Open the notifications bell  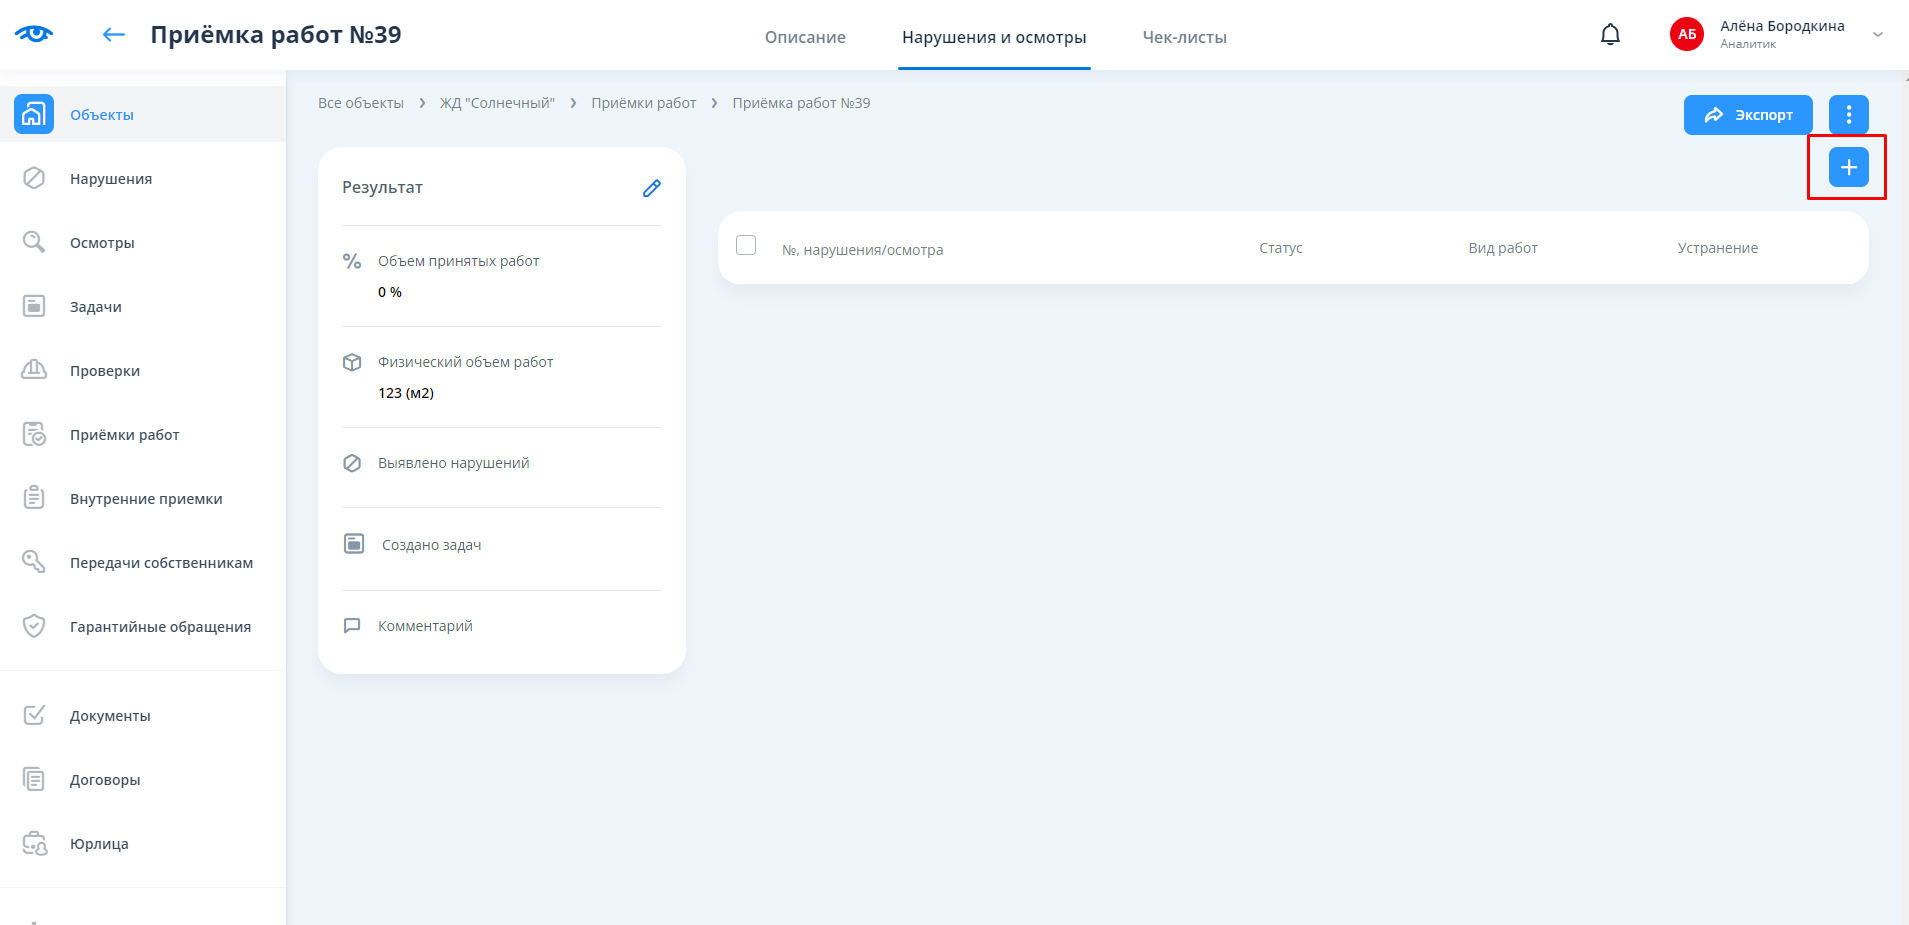pos(1610,35)
